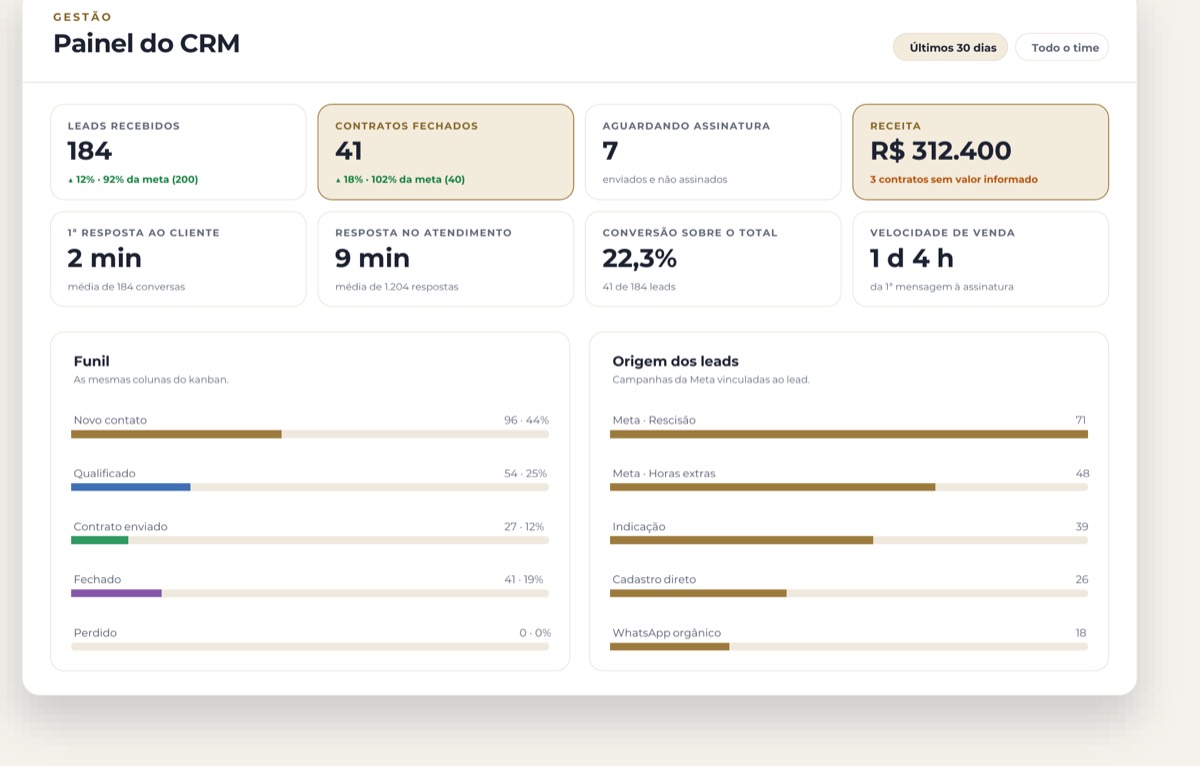
Task: Click the '54 · 25%' value
Action: 526,473
